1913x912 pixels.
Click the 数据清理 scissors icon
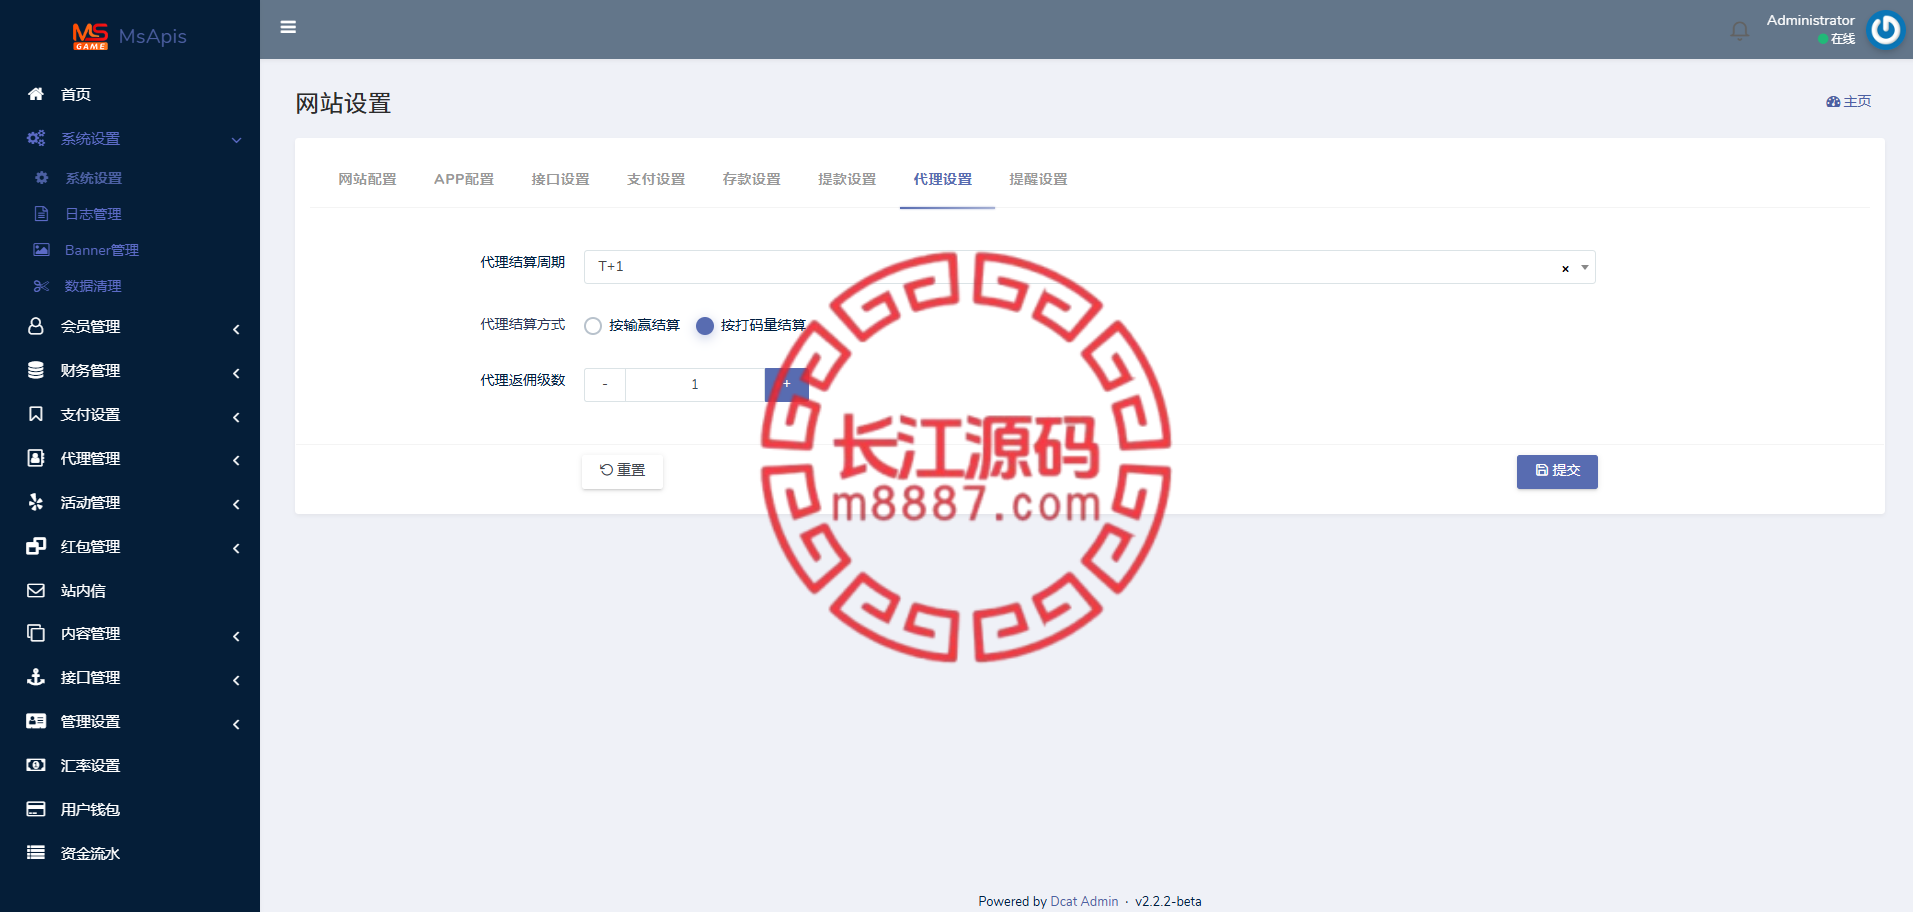[x=41, y=286]
